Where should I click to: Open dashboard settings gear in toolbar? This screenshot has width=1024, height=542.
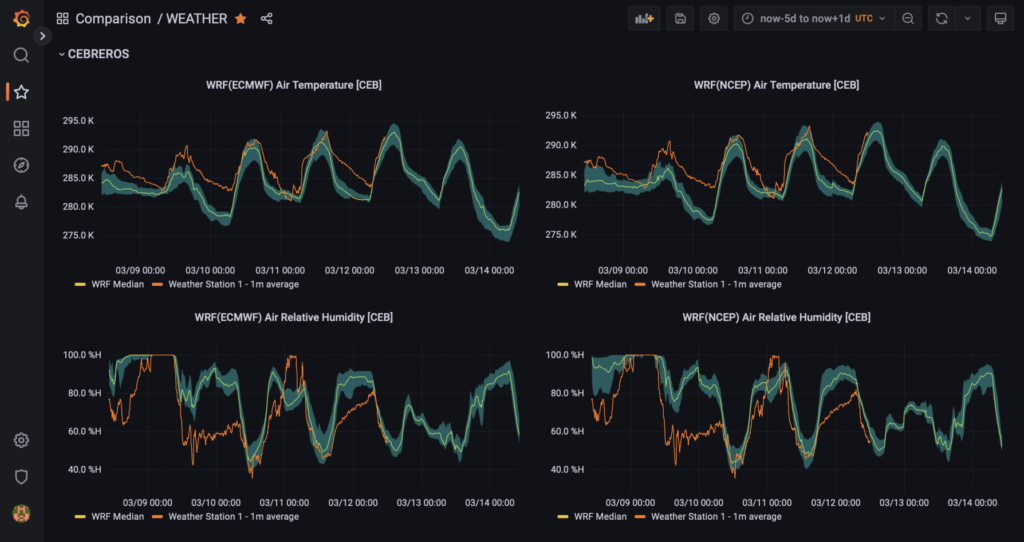click(x=714, y=19)
